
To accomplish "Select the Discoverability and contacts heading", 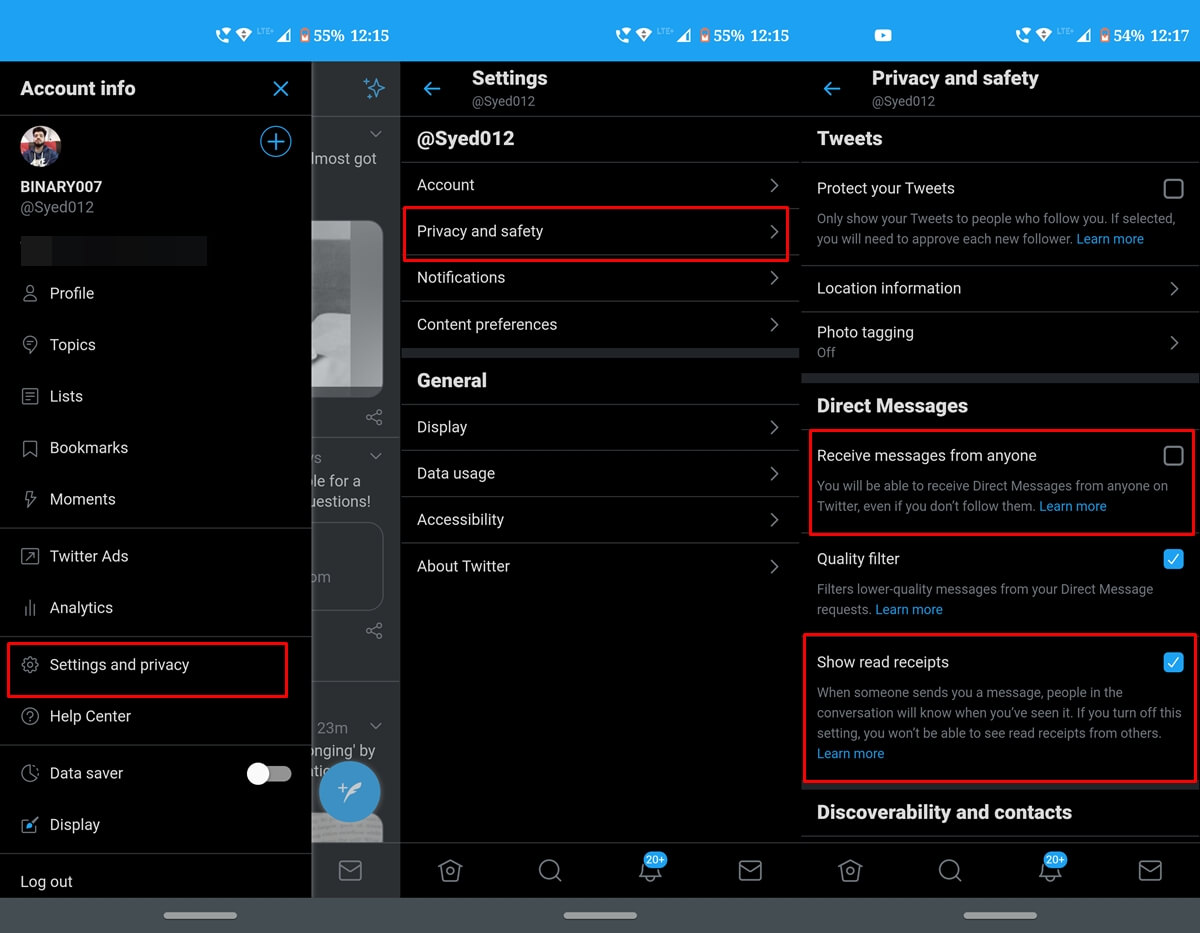I will (944, 813).
